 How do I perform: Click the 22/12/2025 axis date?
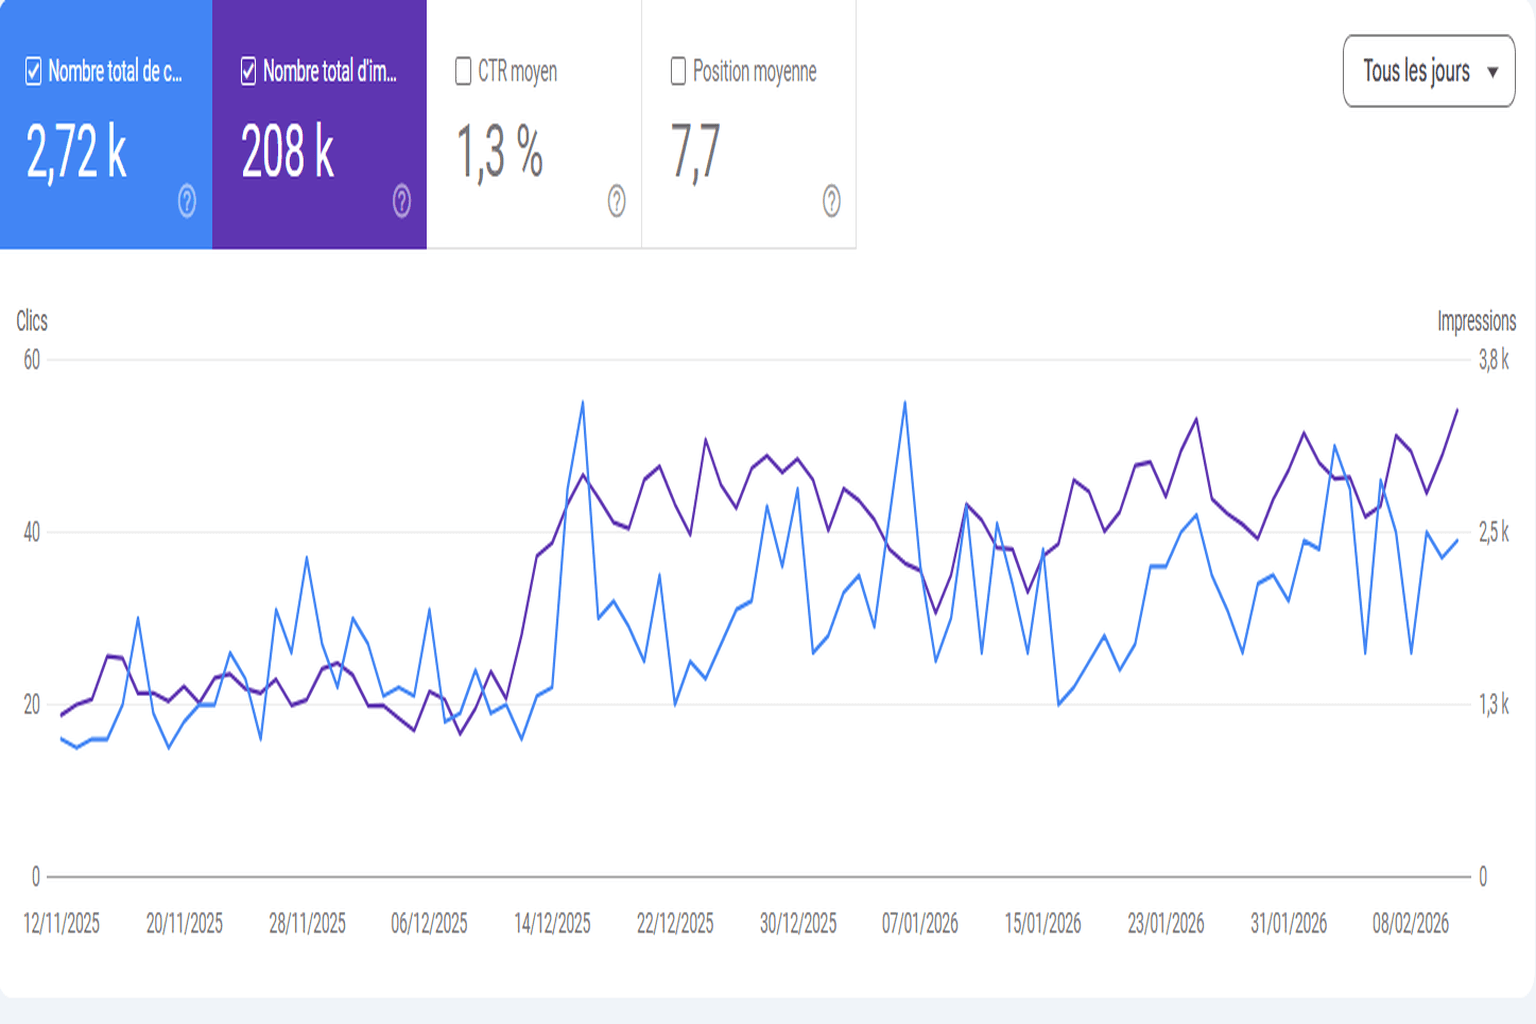coord(675,923)
